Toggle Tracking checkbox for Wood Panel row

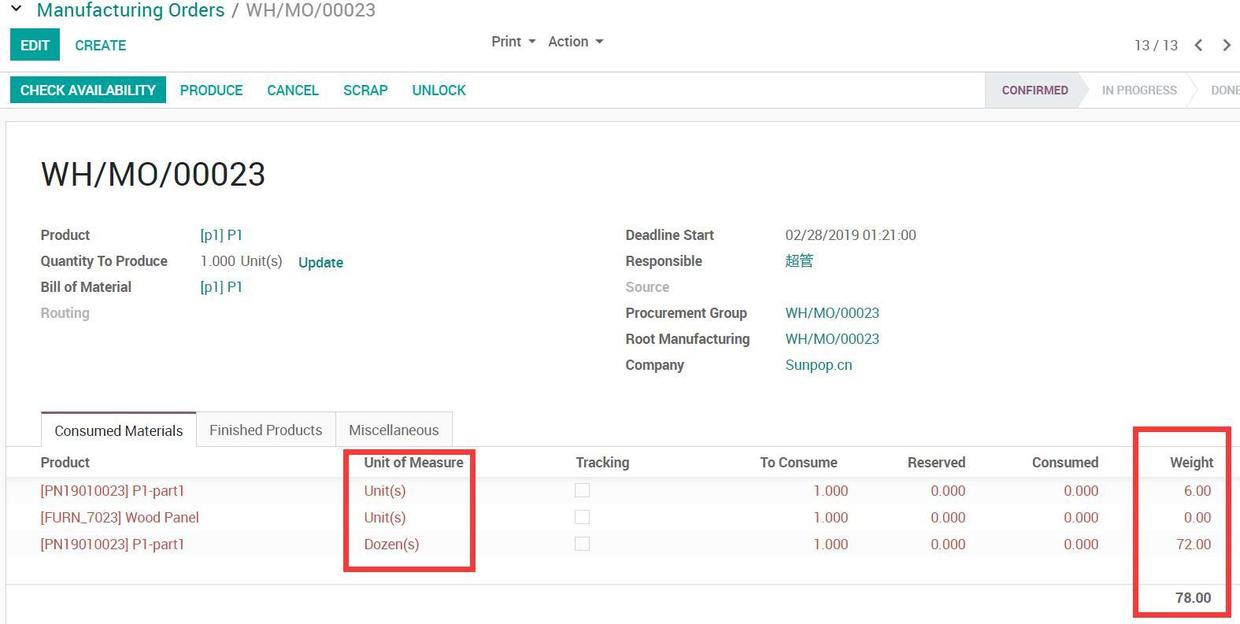[x=582, y=517]
